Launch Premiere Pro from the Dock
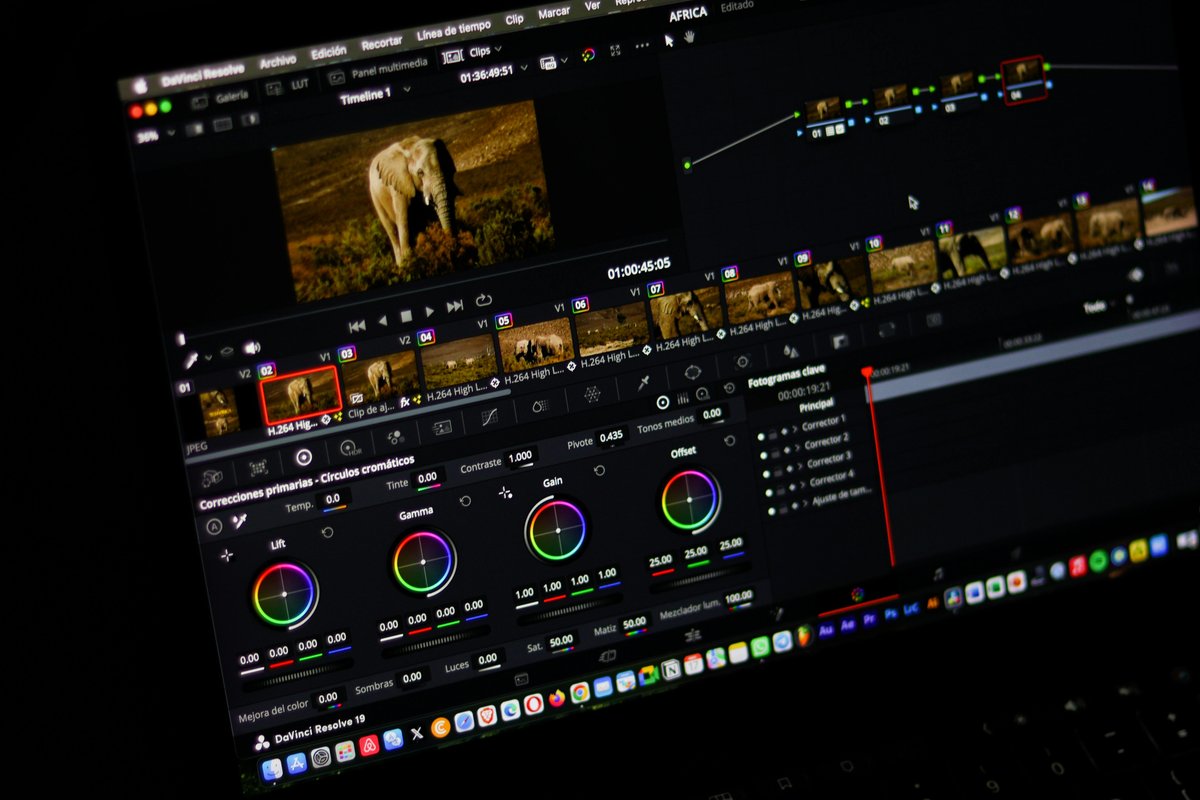Viewport: 1200px width, 800px height. coord(870,619)
